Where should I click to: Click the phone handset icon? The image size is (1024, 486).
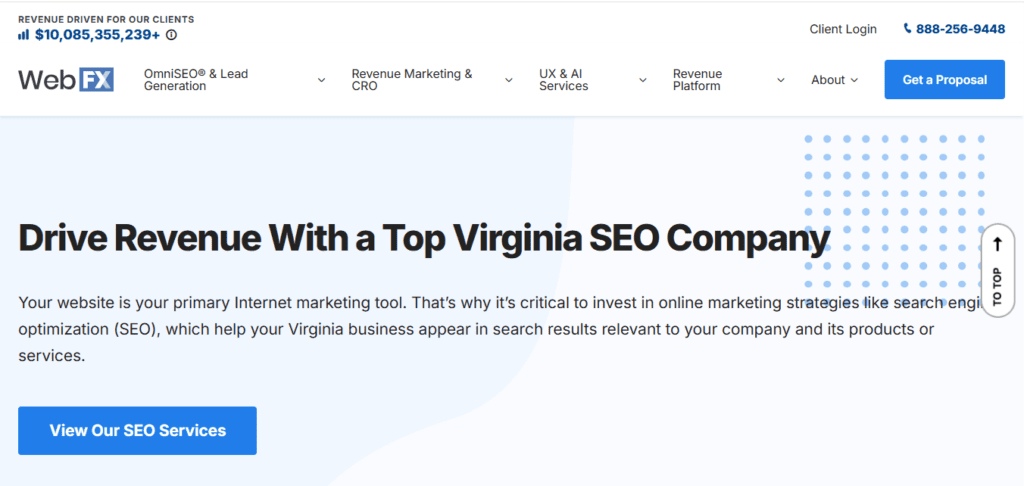pyautogui.click(x=907, y=29)
